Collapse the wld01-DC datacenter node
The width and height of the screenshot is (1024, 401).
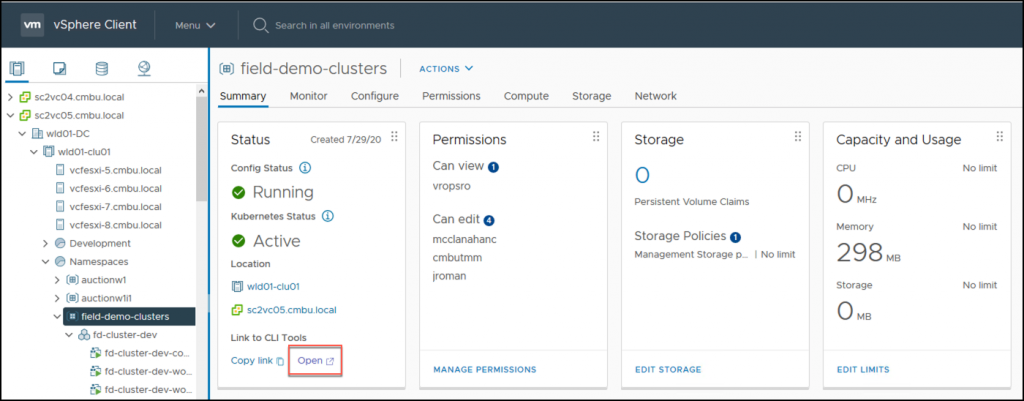pos(22,133)
